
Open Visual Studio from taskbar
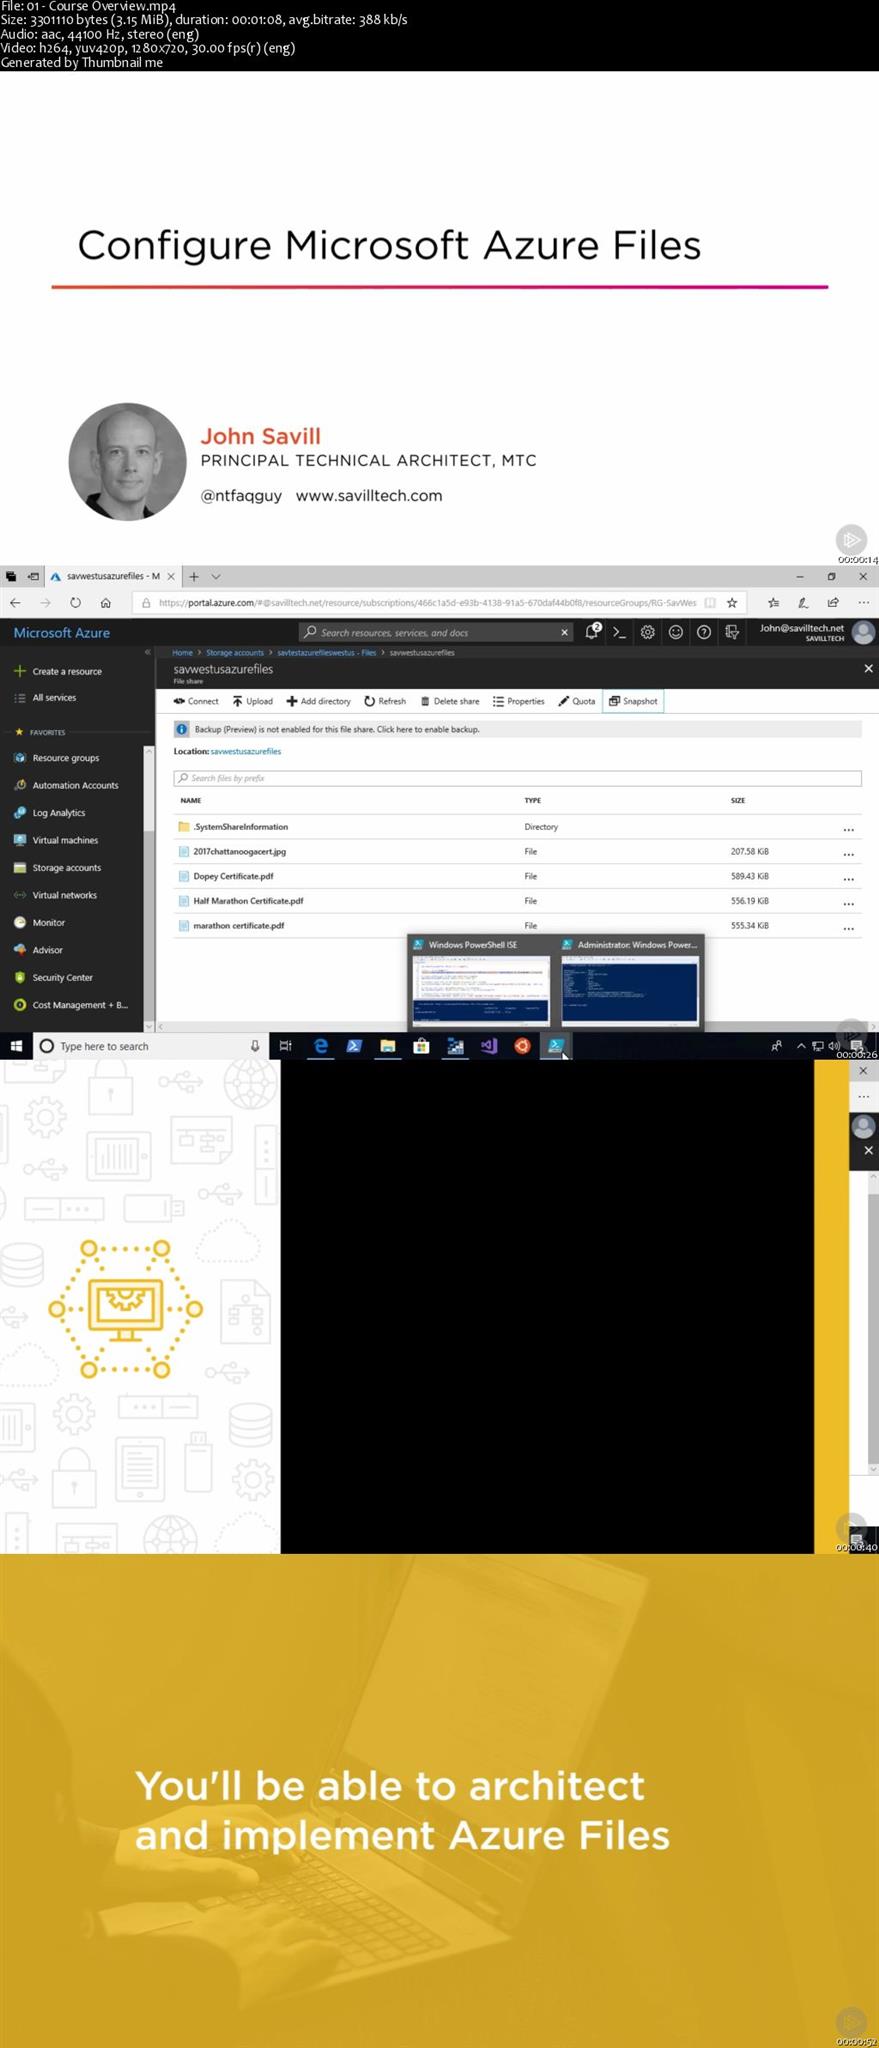click(x=489, y=1046)
